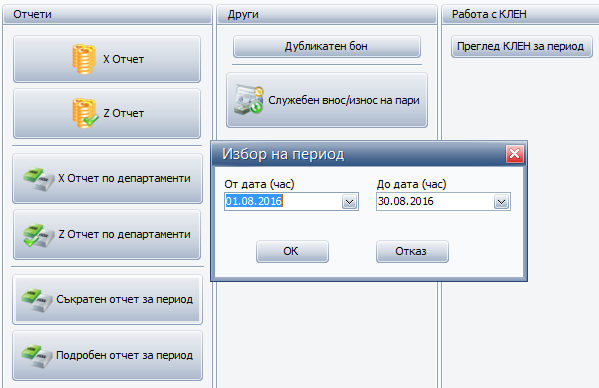Click the Отчети panel header

click(x=107, y=15)
